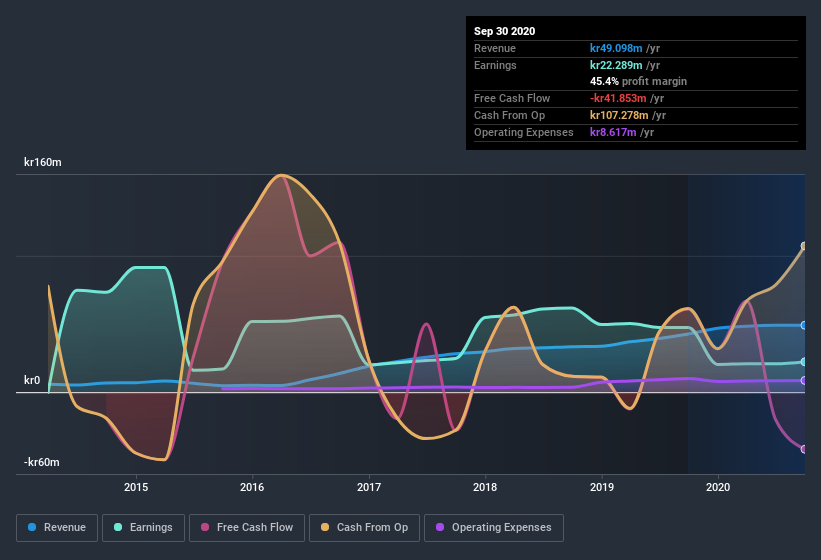Select Free Cash Flow endpoint marker
Screen dimensions: 821x560
click(x=804, y=449)
